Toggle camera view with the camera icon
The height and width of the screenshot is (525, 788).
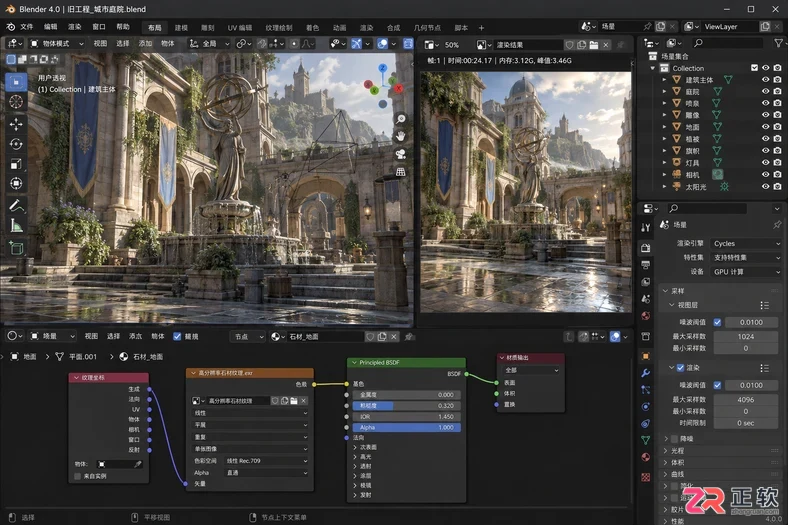(x=401, y=154)
